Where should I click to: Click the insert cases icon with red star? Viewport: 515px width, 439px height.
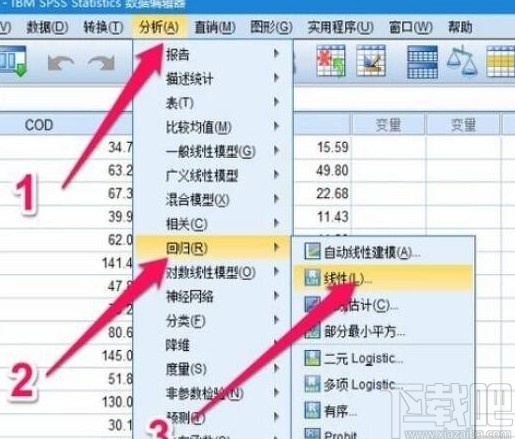[x=331, y=61]
